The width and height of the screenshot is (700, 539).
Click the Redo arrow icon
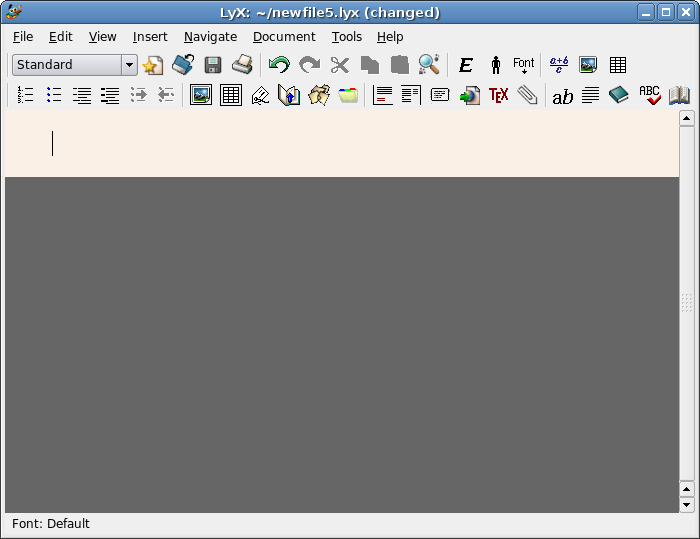tap(309, 65)
